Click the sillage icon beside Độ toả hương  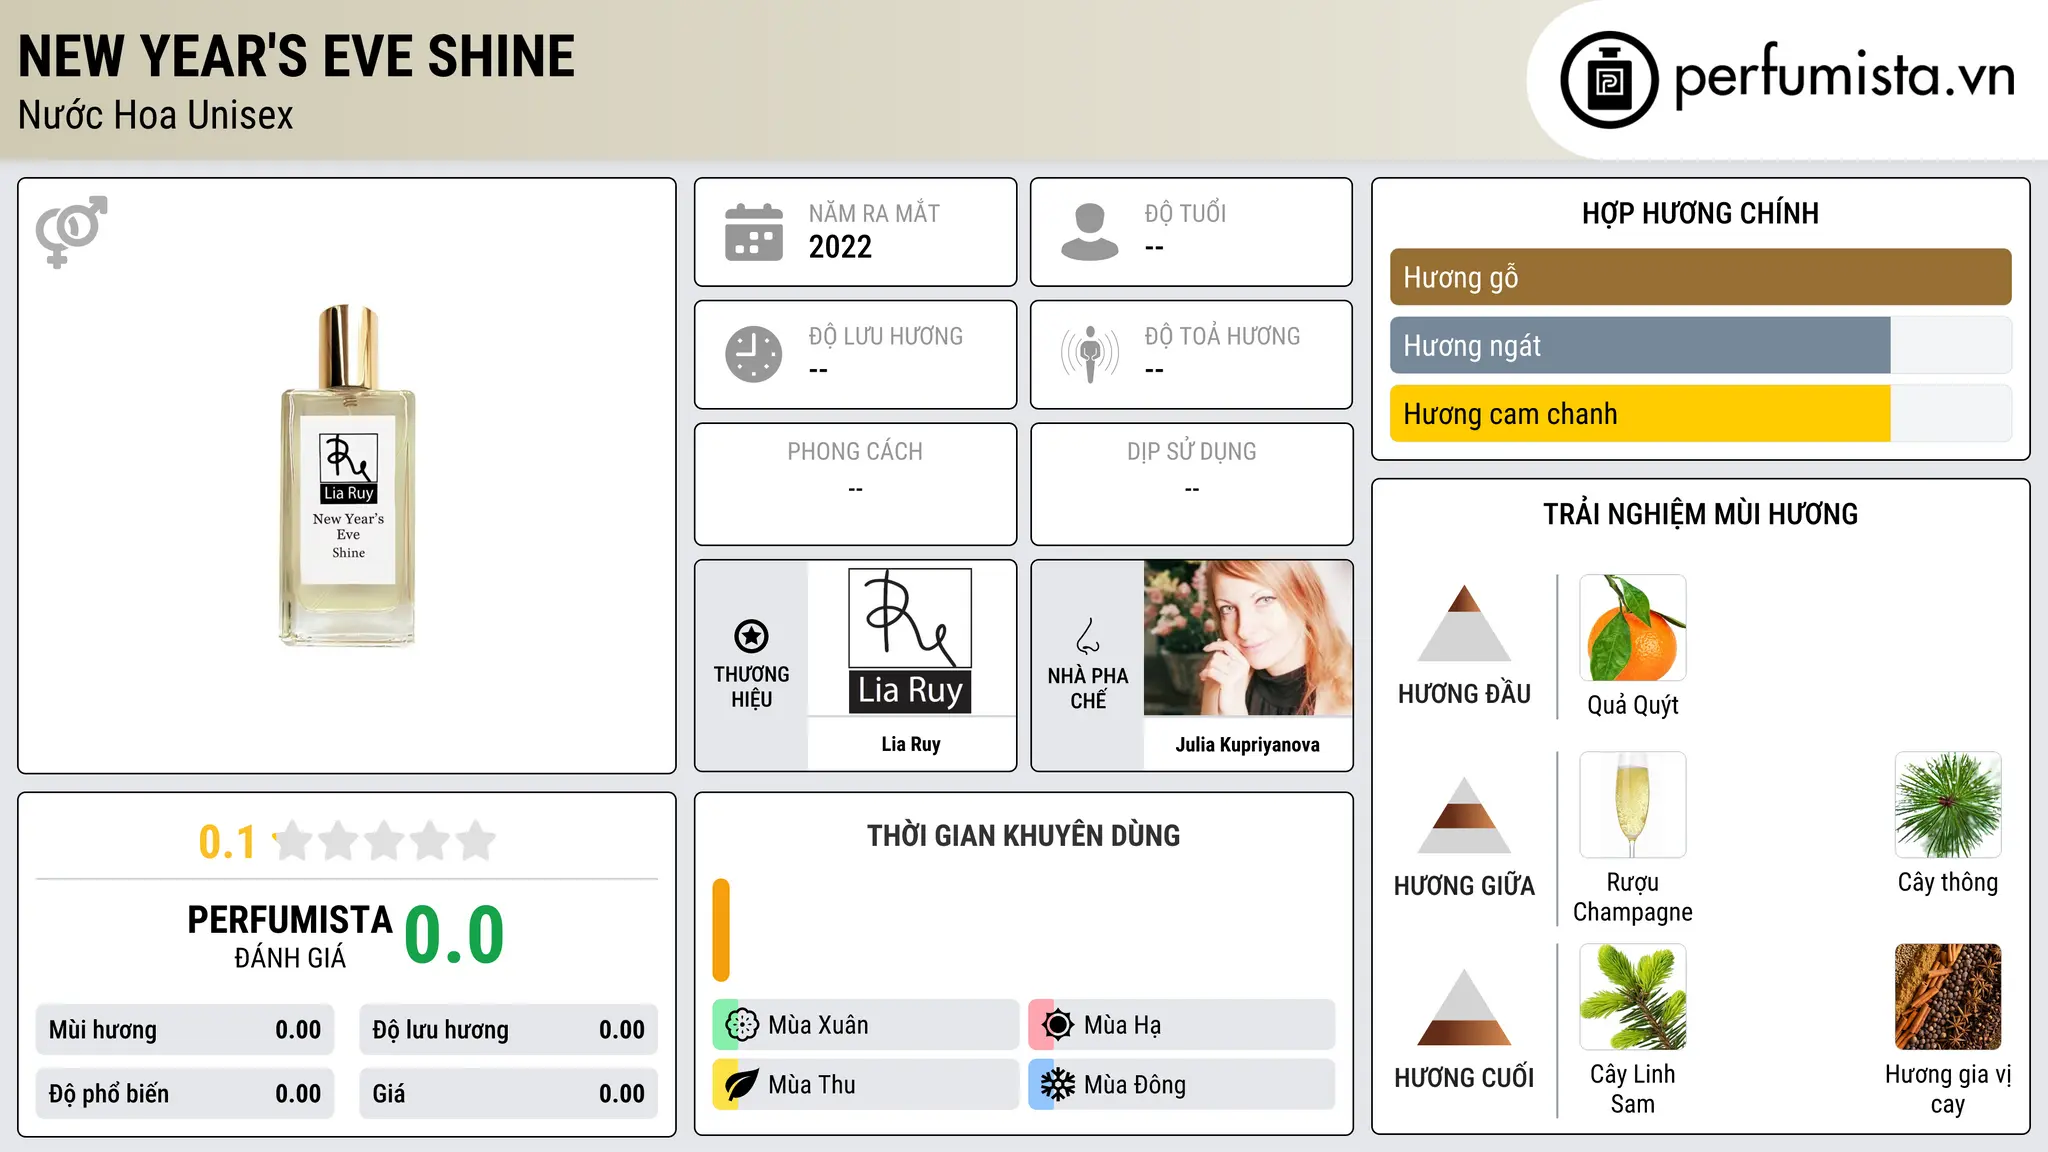1089,354
